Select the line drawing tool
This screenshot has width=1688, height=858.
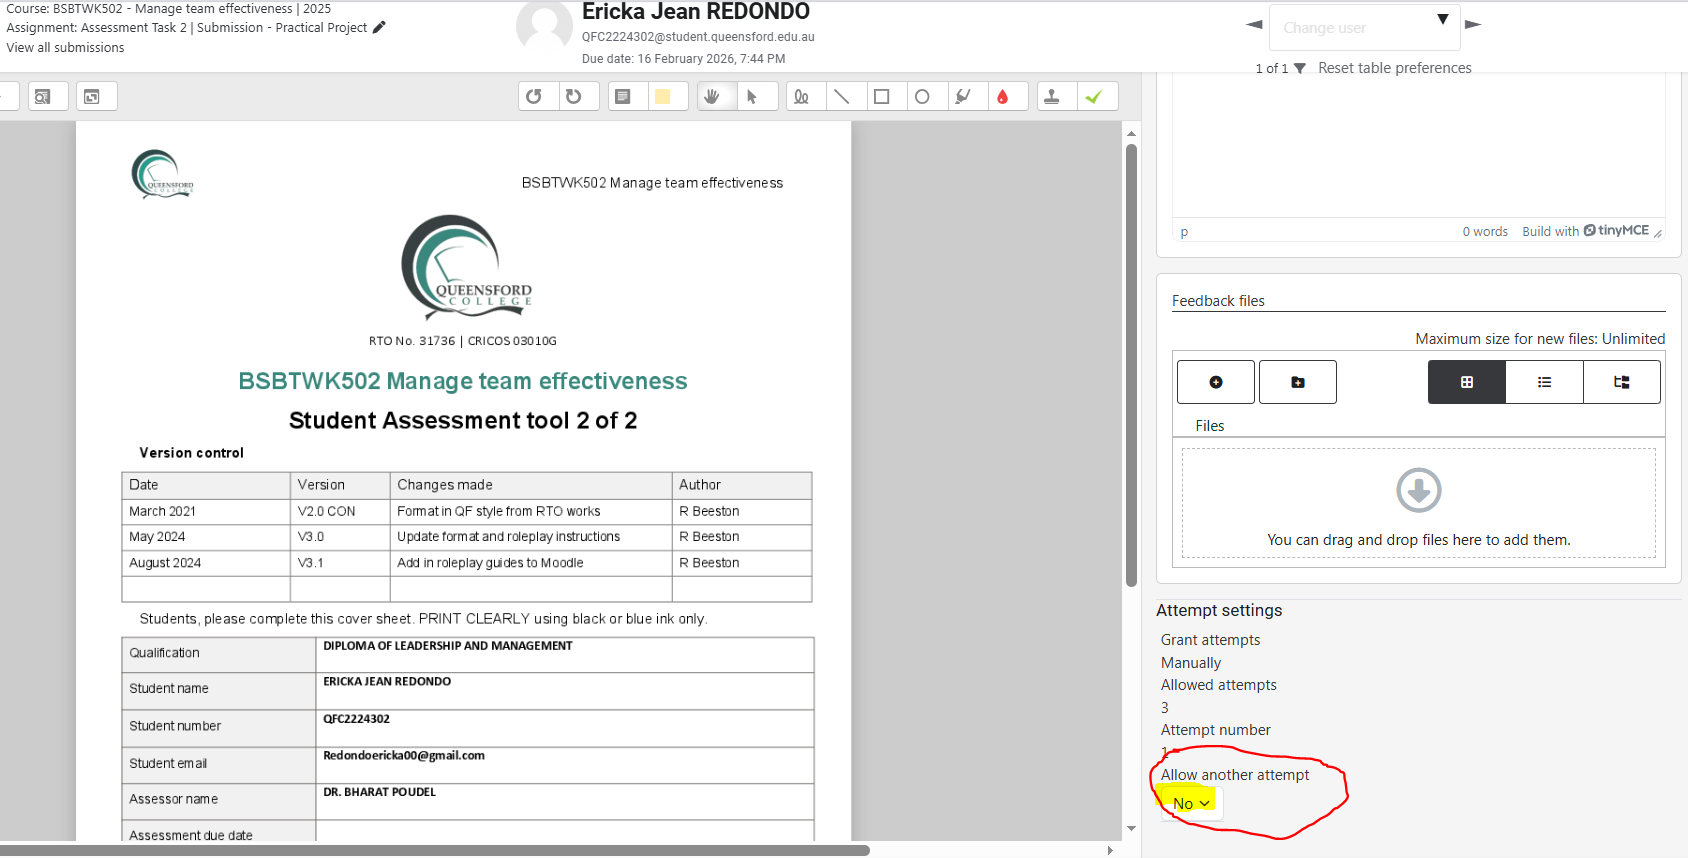(x=842, y=97)
